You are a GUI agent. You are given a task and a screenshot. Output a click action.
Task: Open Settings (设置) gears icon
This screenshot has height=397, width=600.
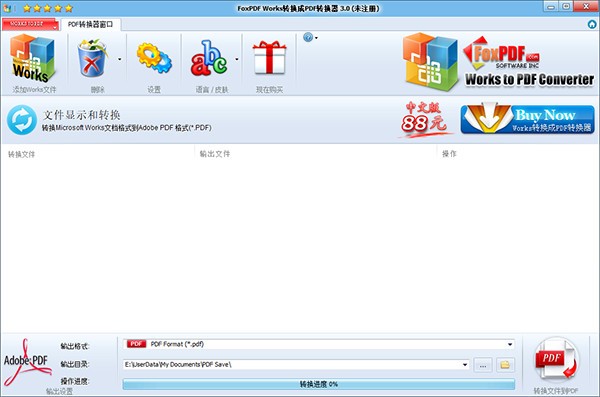[x=154, y=58]
